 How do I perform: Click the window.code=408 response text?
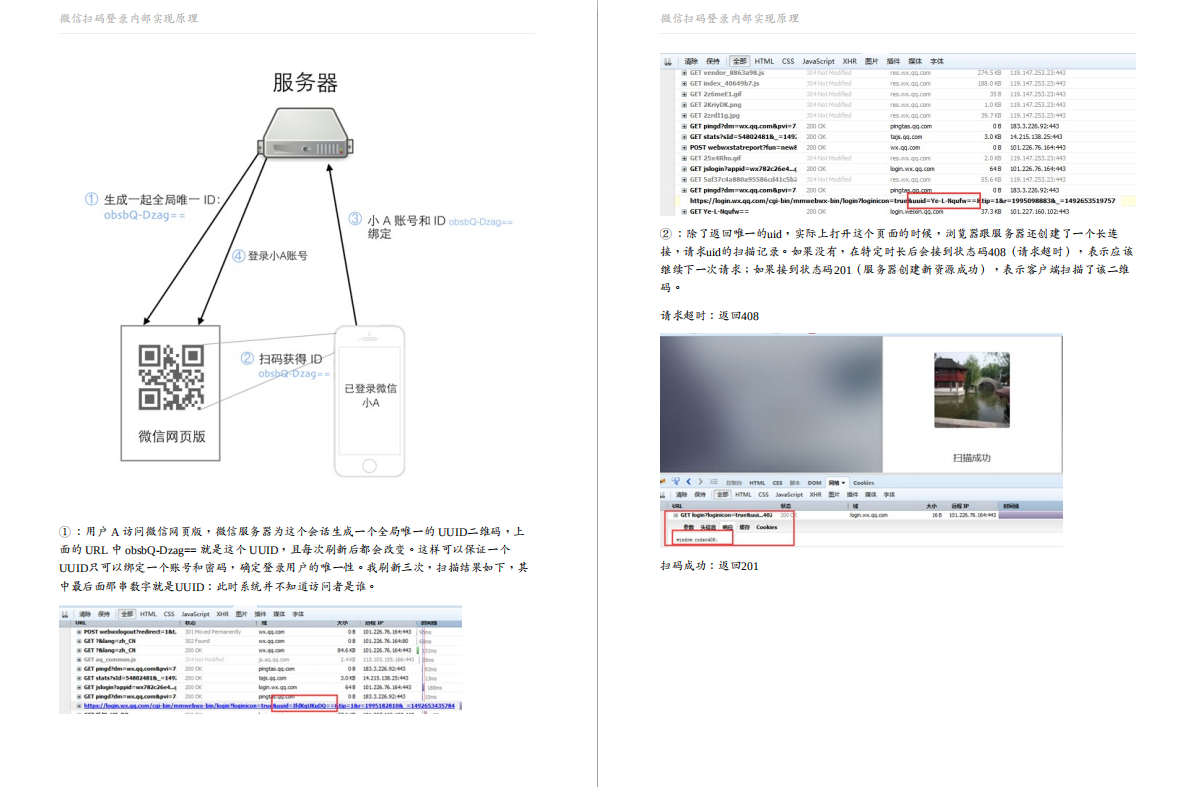(x=697, y=540)
